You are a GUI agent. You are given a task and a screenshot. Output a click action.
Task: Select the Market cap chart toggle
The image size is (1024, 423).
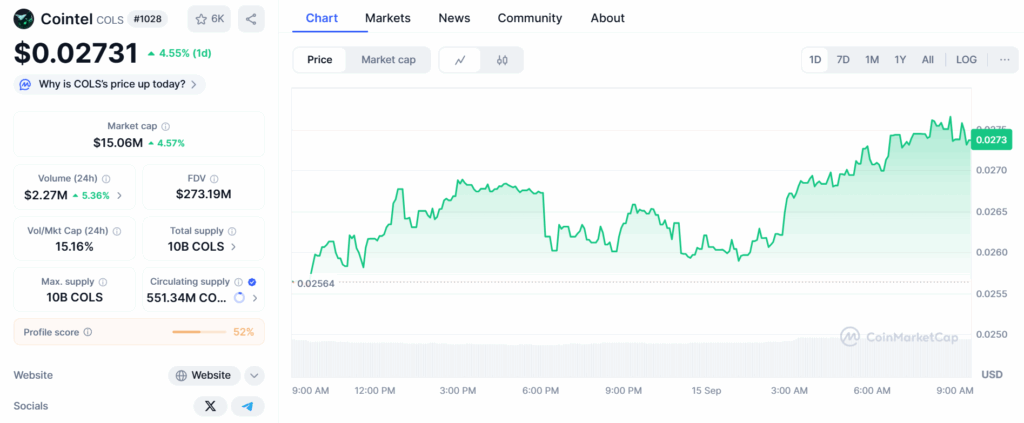388,60
